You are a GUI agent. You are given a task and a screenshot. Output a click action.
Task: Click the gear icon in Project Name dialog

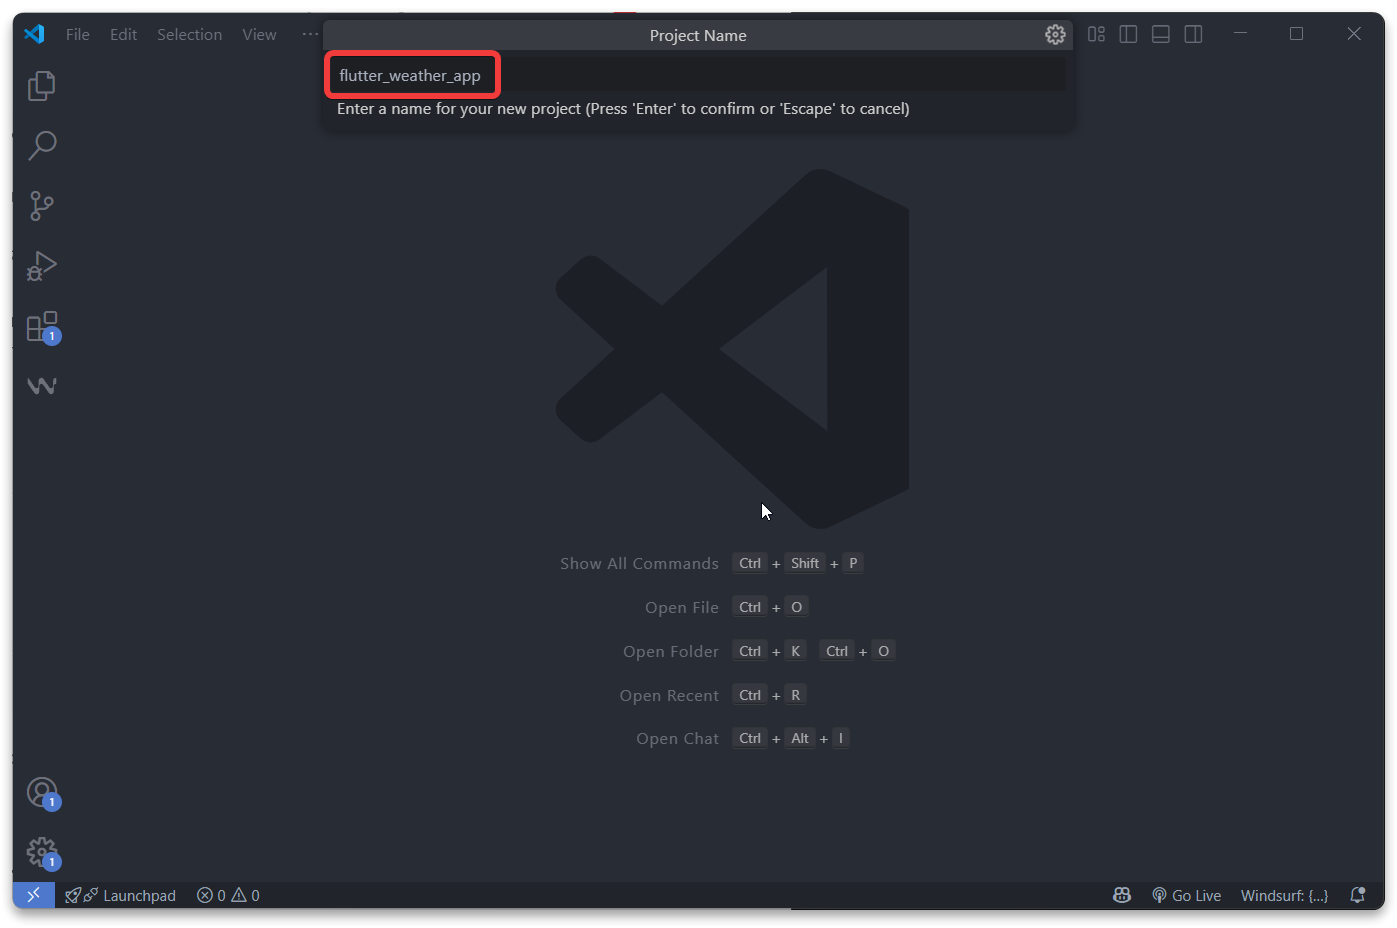[1055, 35]
